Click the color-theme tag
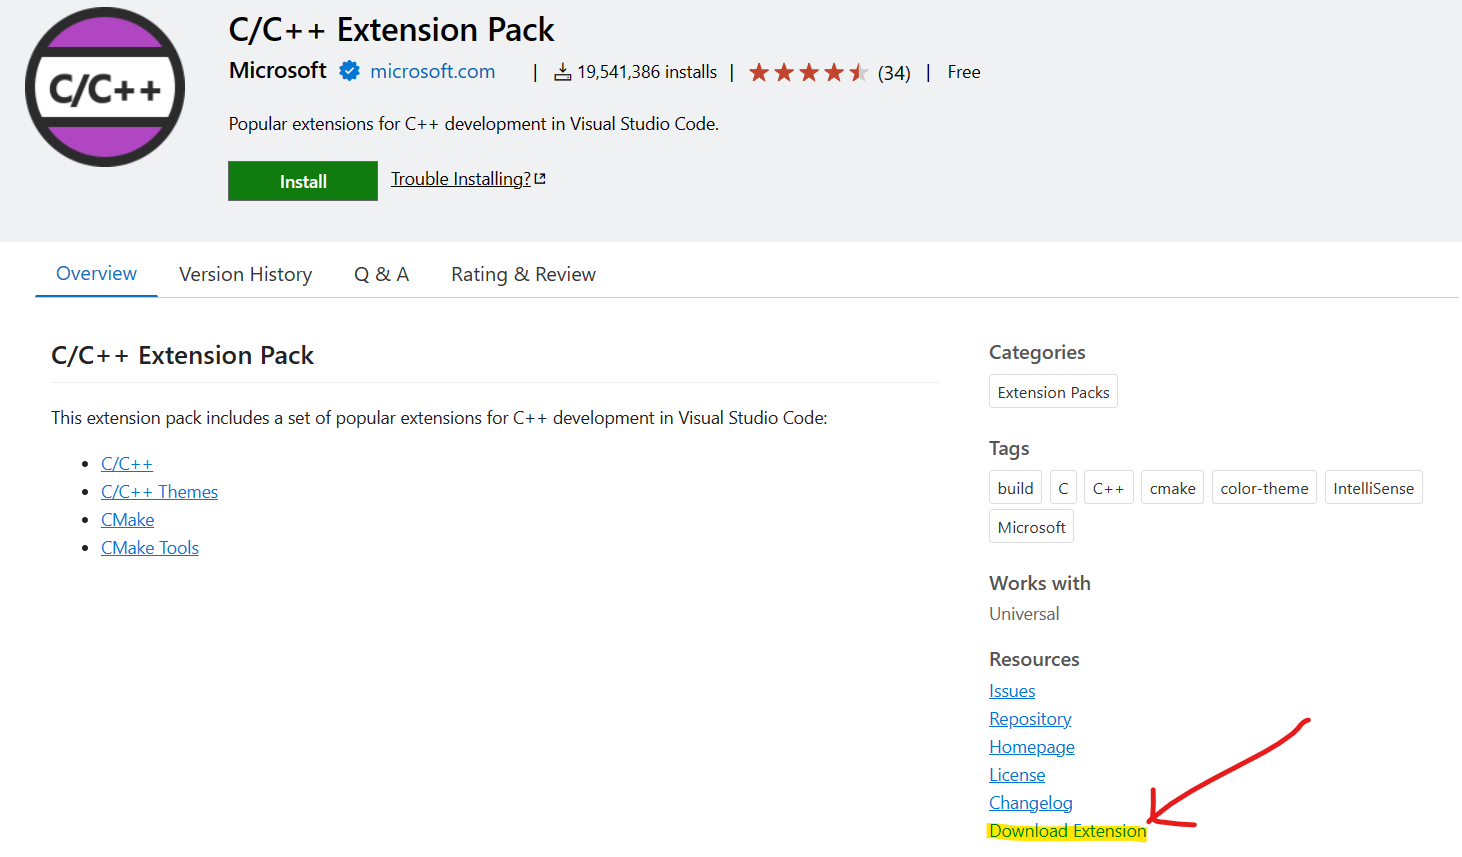This screenshot has width=1462, height=857. (x=1264, y=488)
